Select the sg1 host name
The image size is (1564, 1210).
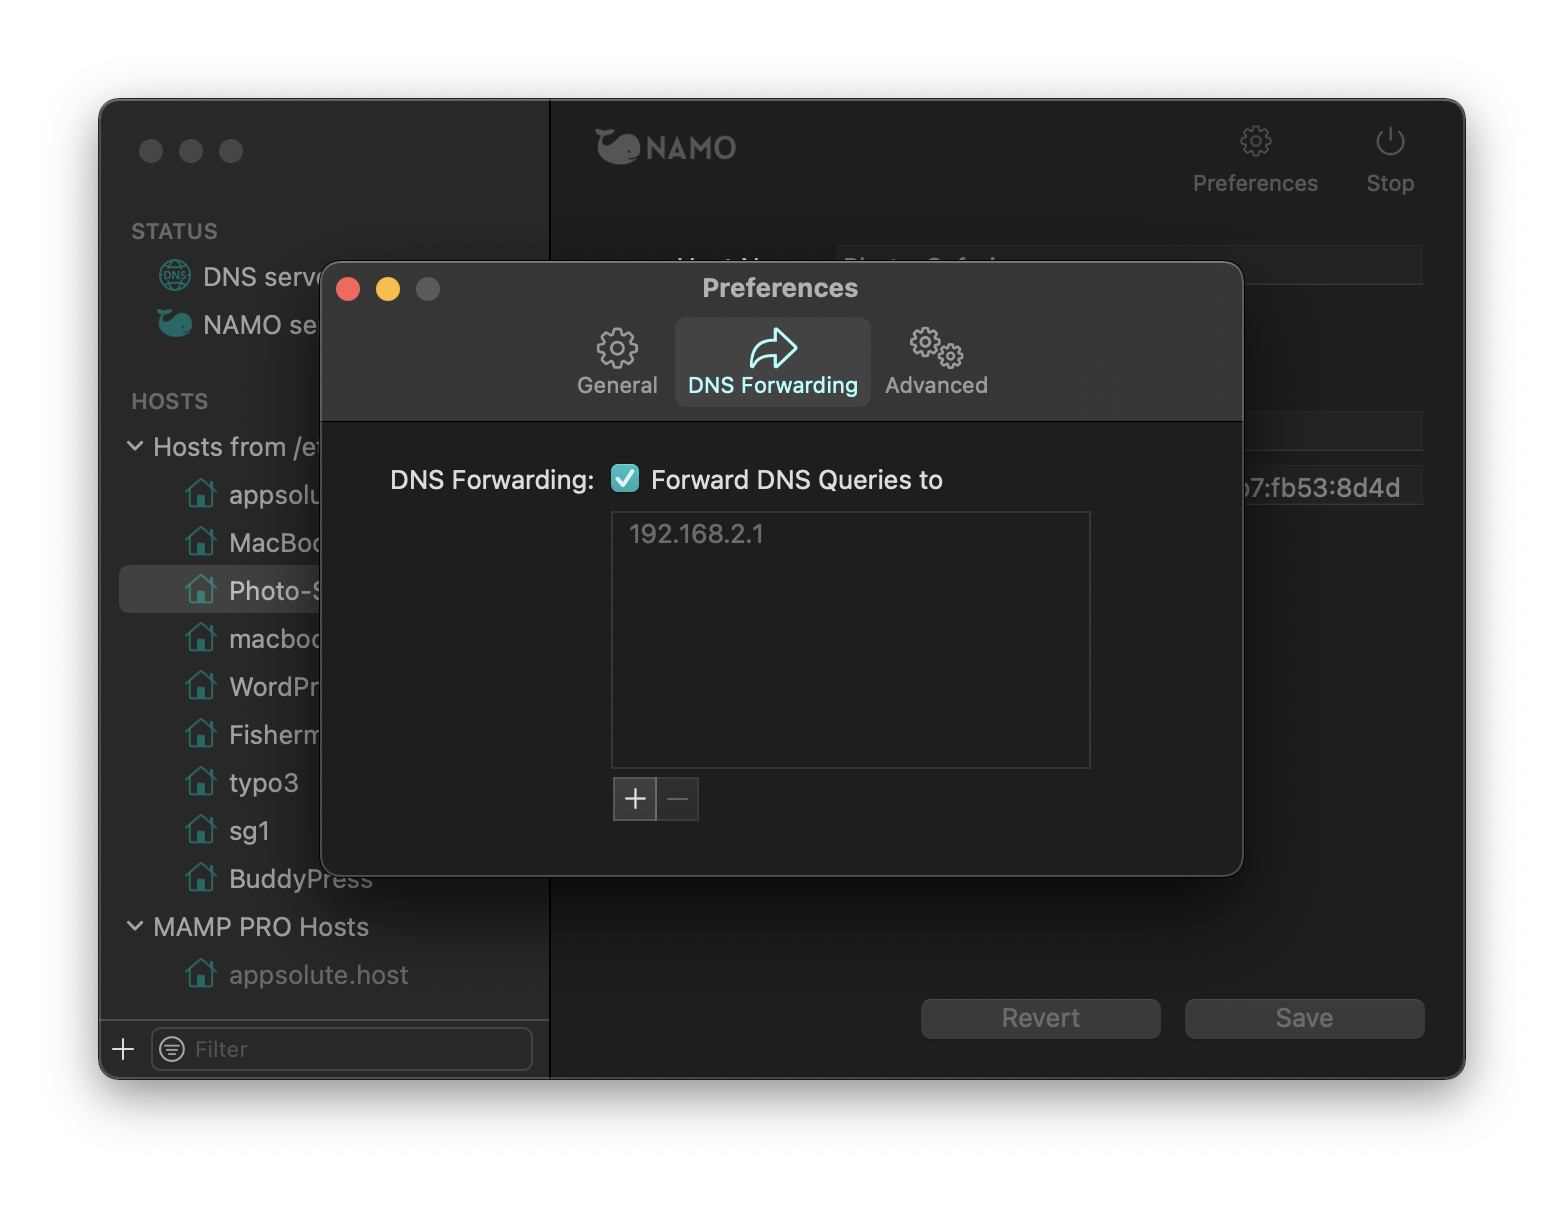[249, 831]
